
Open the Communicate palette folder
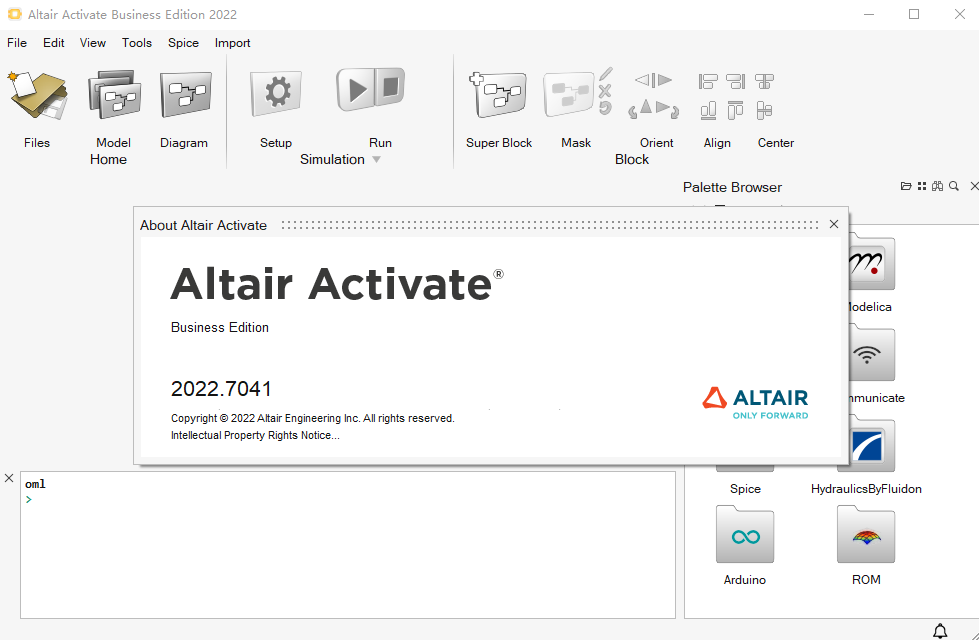[872, 353]
